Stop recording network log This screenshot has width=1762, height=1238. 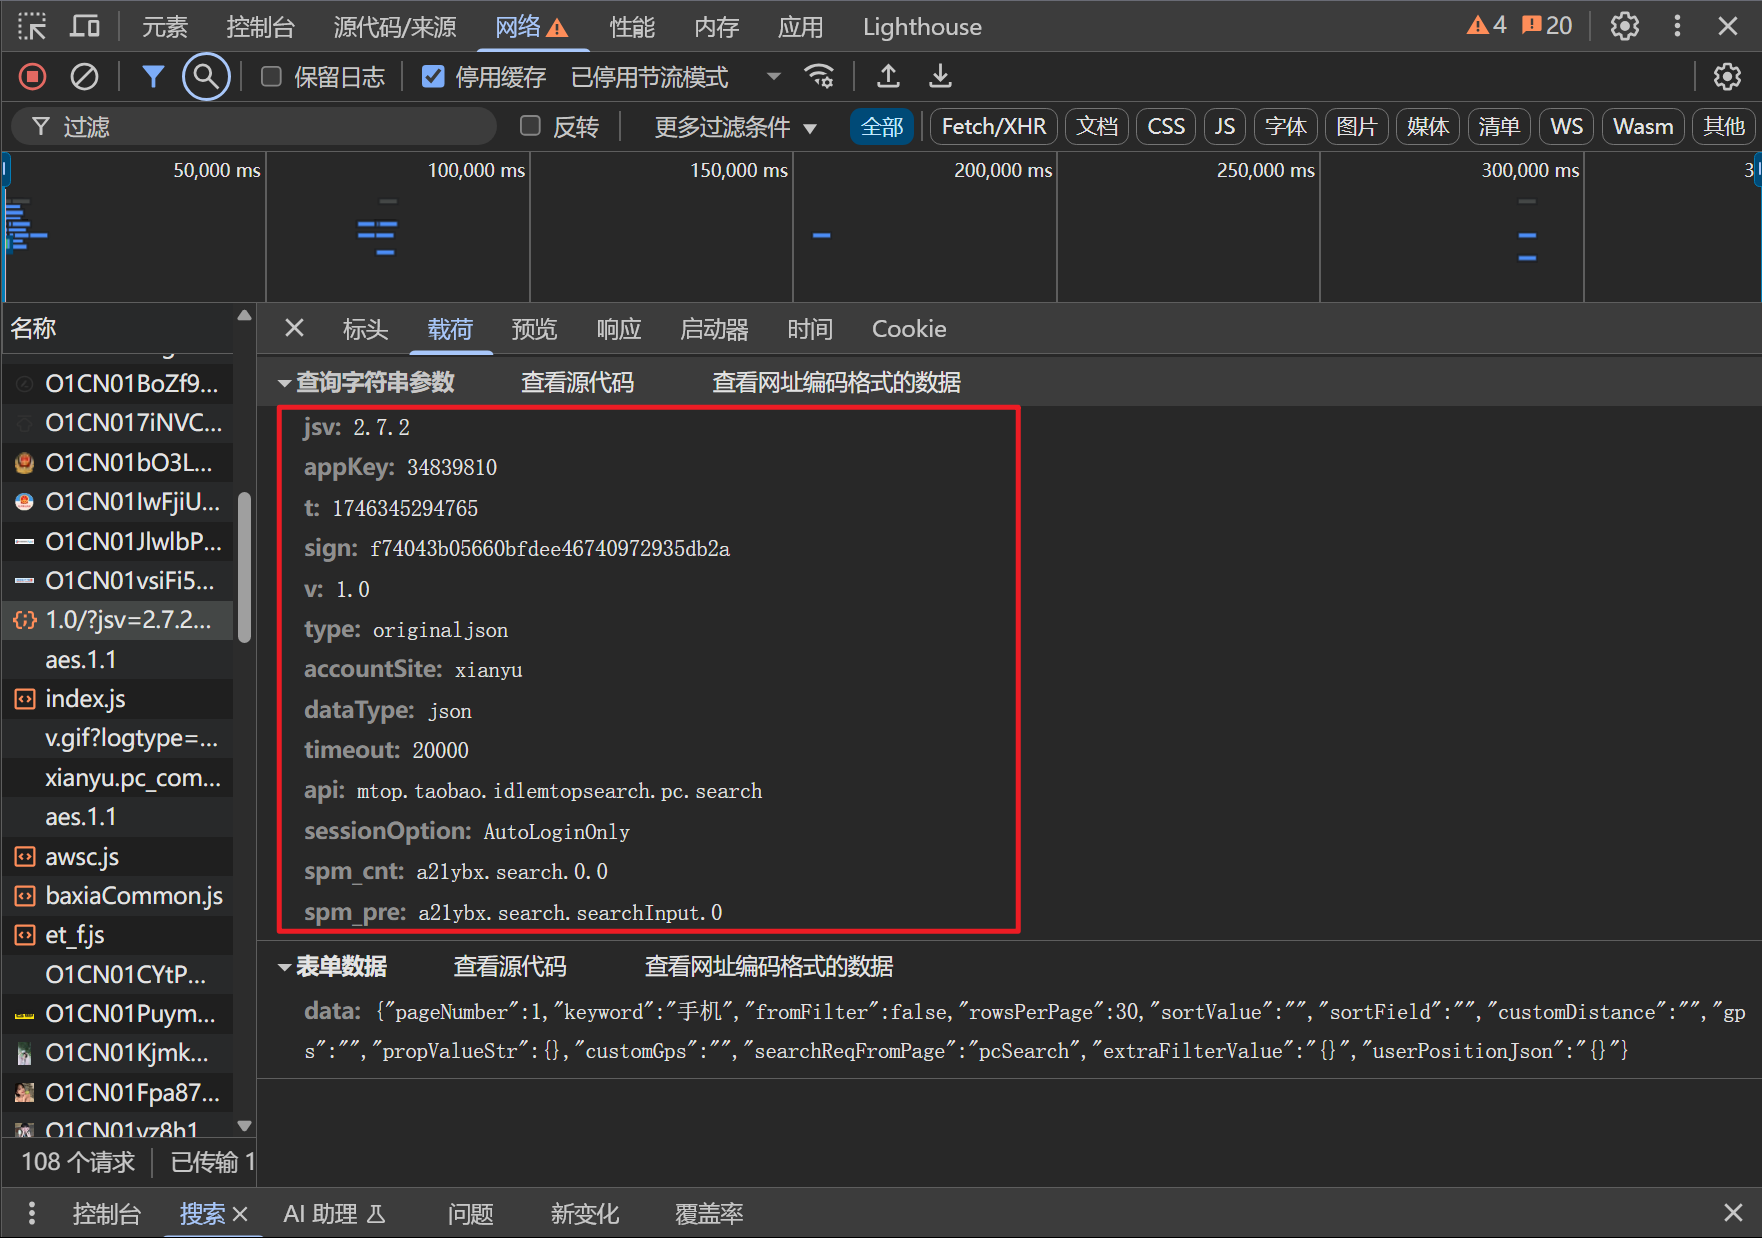32,77
